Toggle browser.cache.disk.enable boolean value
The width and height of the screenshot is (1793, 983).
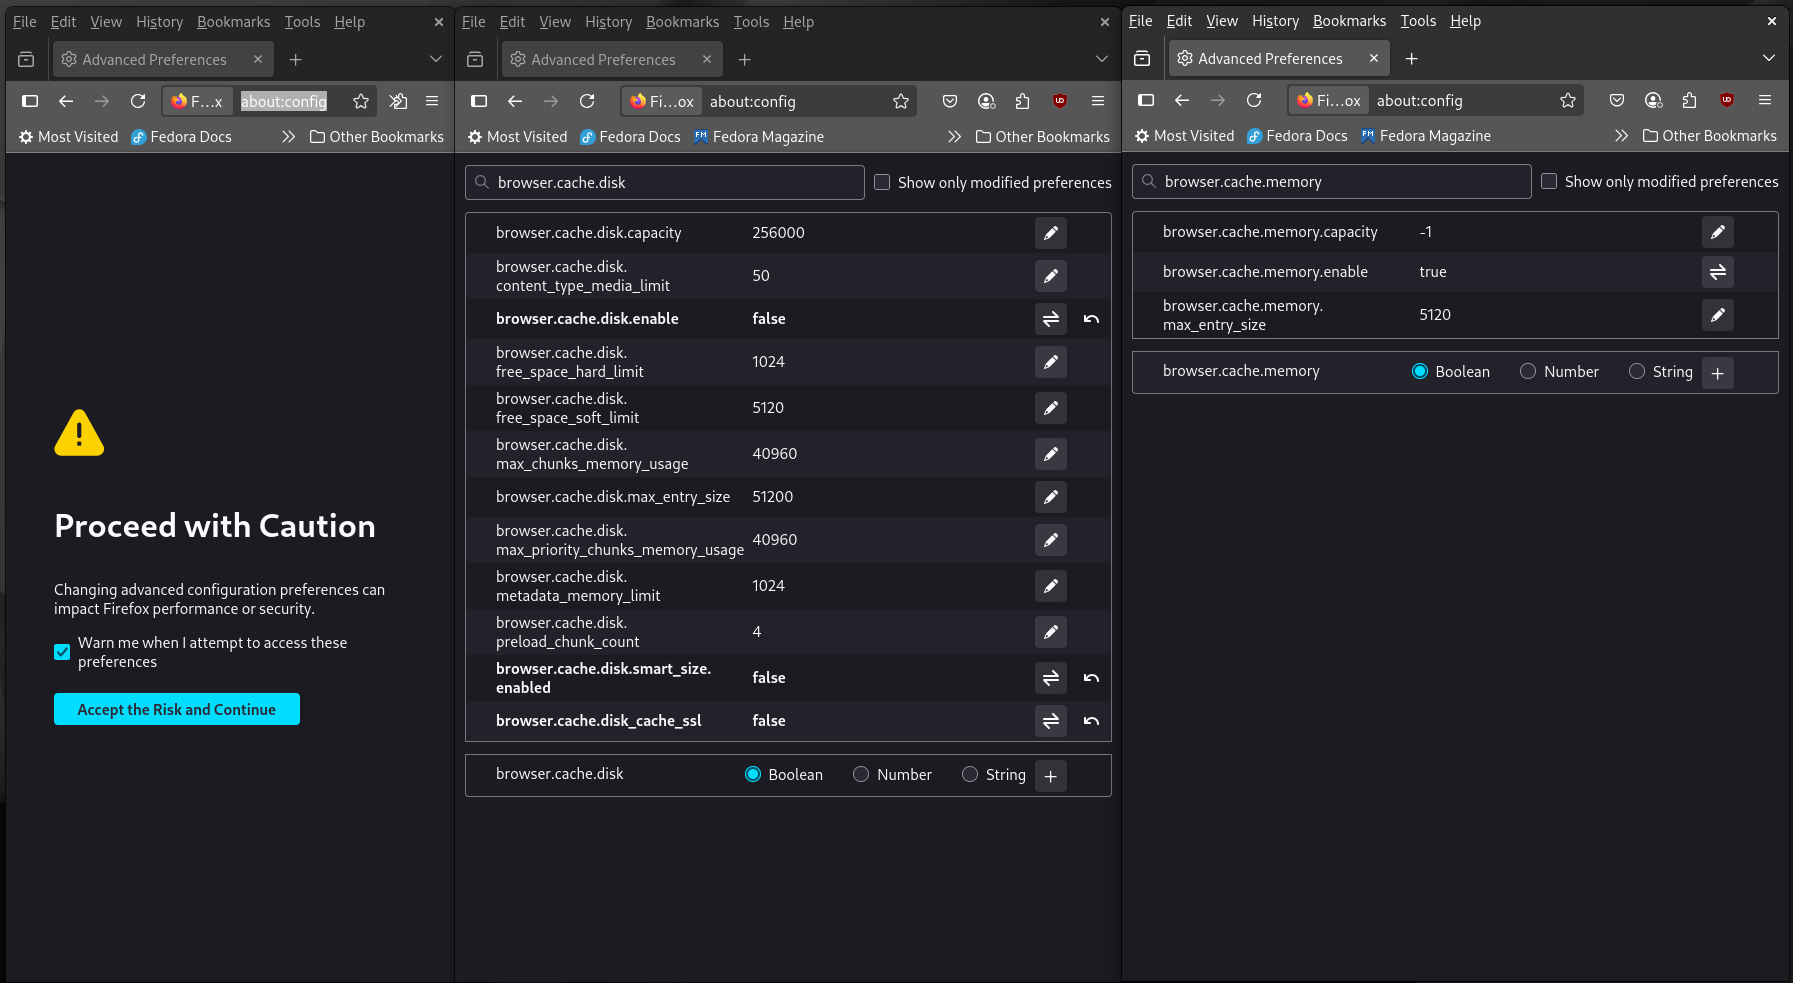tap(1050, 319)
